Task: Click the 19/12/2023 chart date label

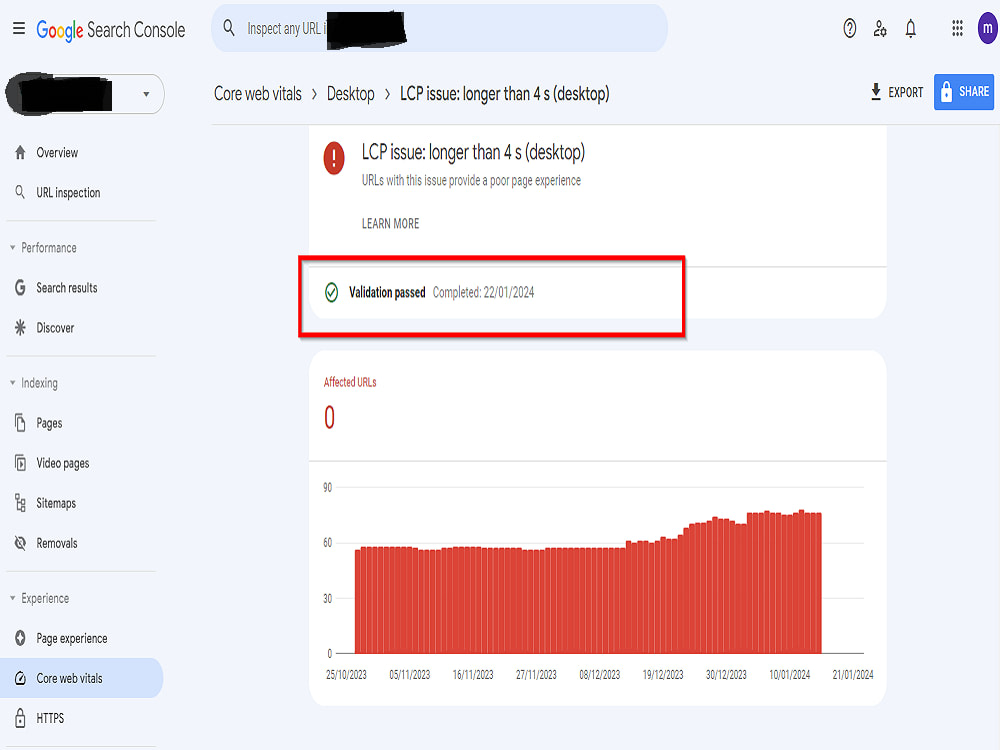Action: pos(663,675)
